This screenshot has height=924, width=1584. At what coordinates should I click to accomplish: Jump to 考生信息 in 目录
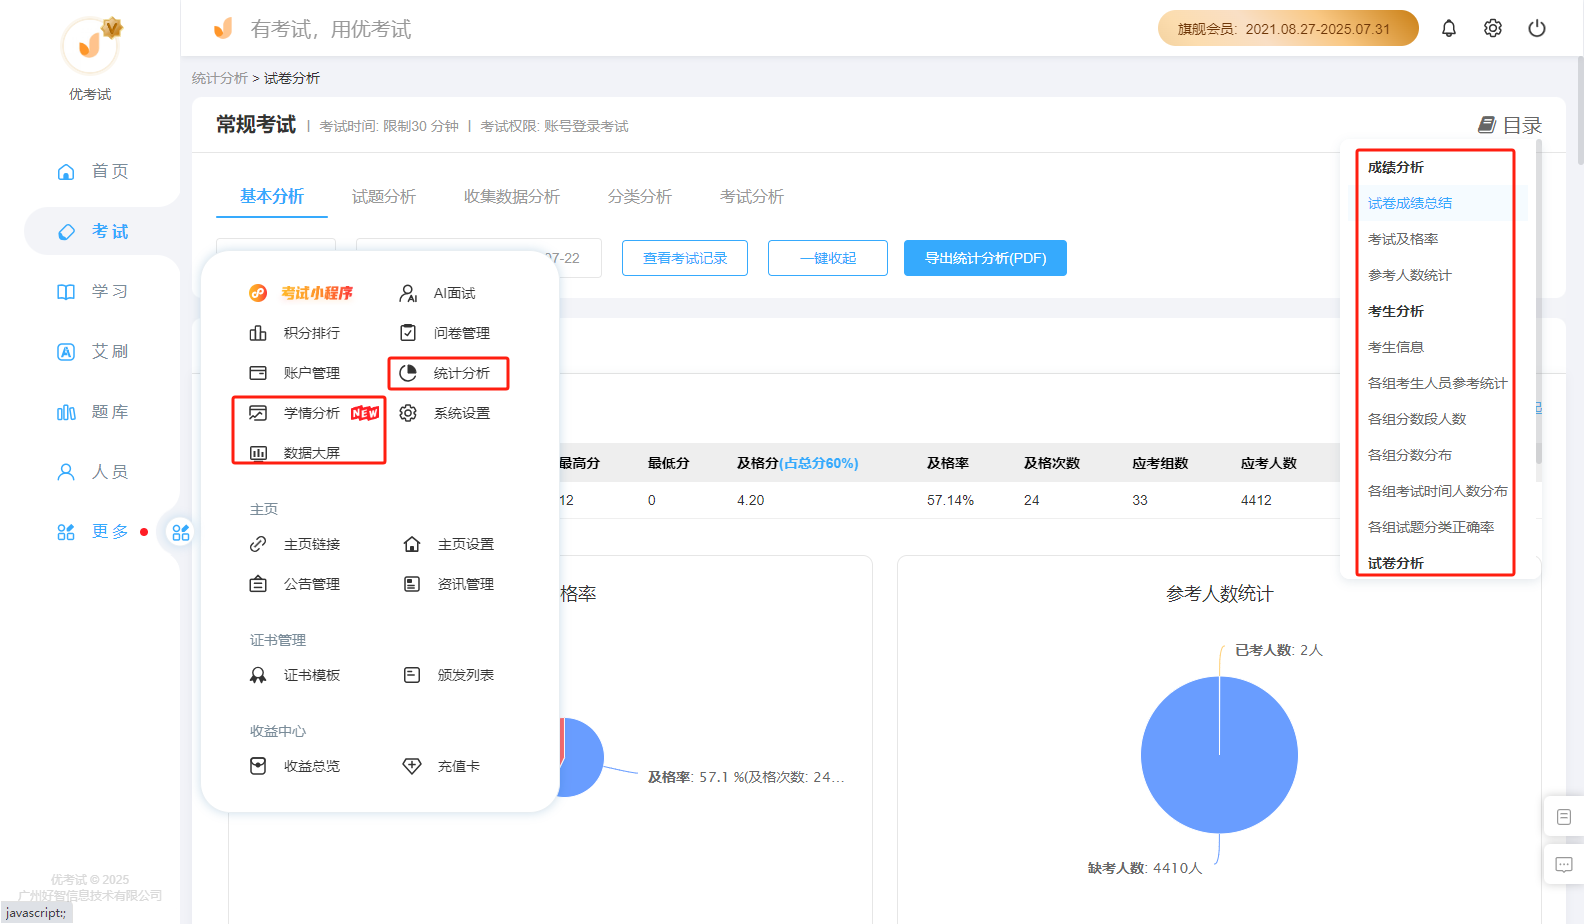pos(1396,347)
